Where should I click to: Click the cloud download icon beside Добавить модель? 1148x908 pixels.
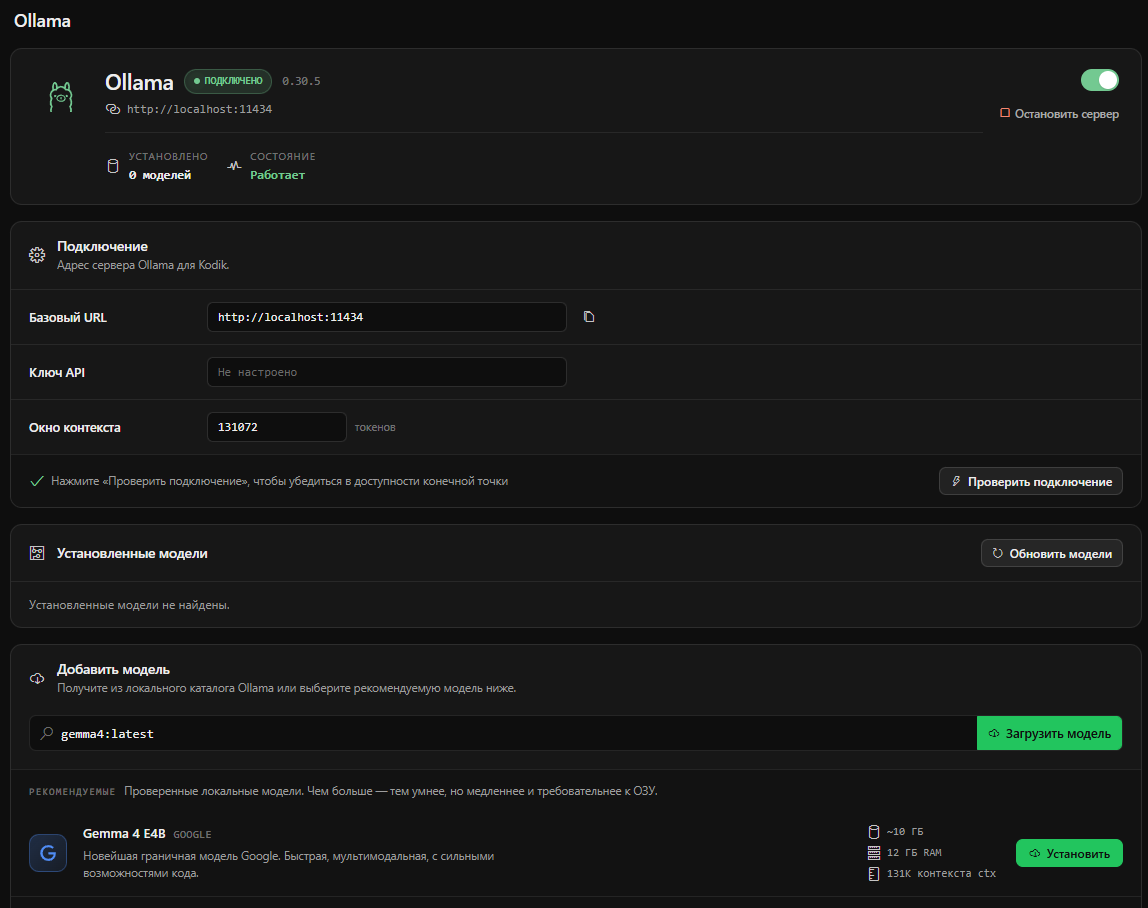[x=37, y=678]
